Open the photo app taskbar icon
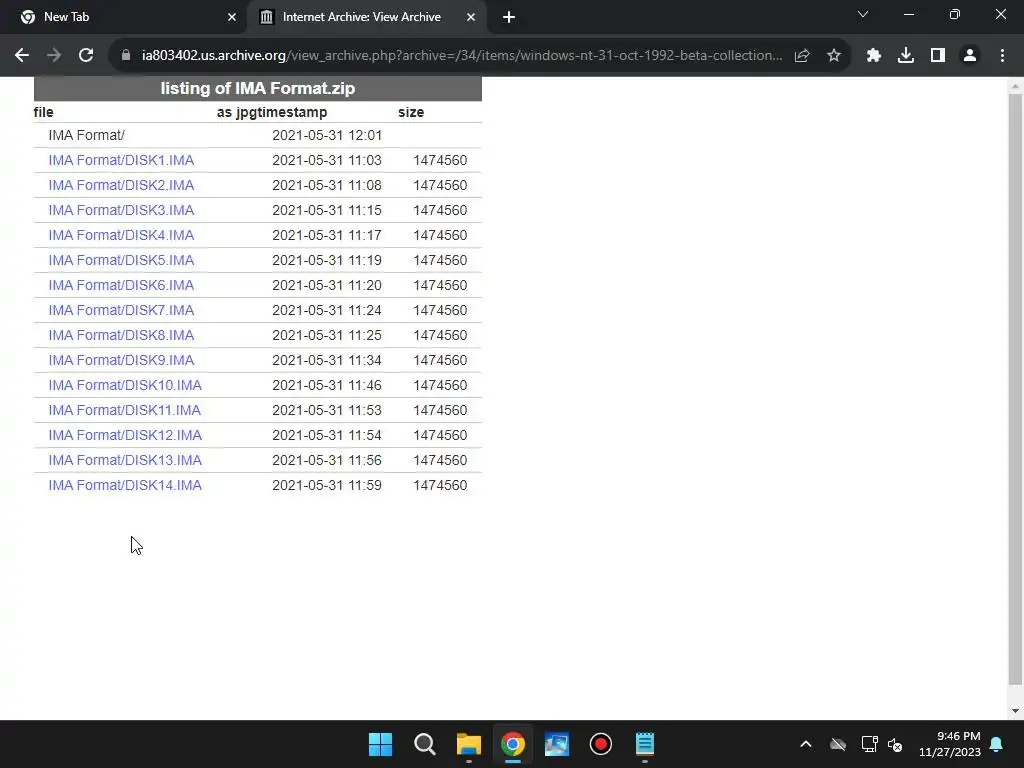The height and width of the screenshot is (768, 1024). point(556,744)
